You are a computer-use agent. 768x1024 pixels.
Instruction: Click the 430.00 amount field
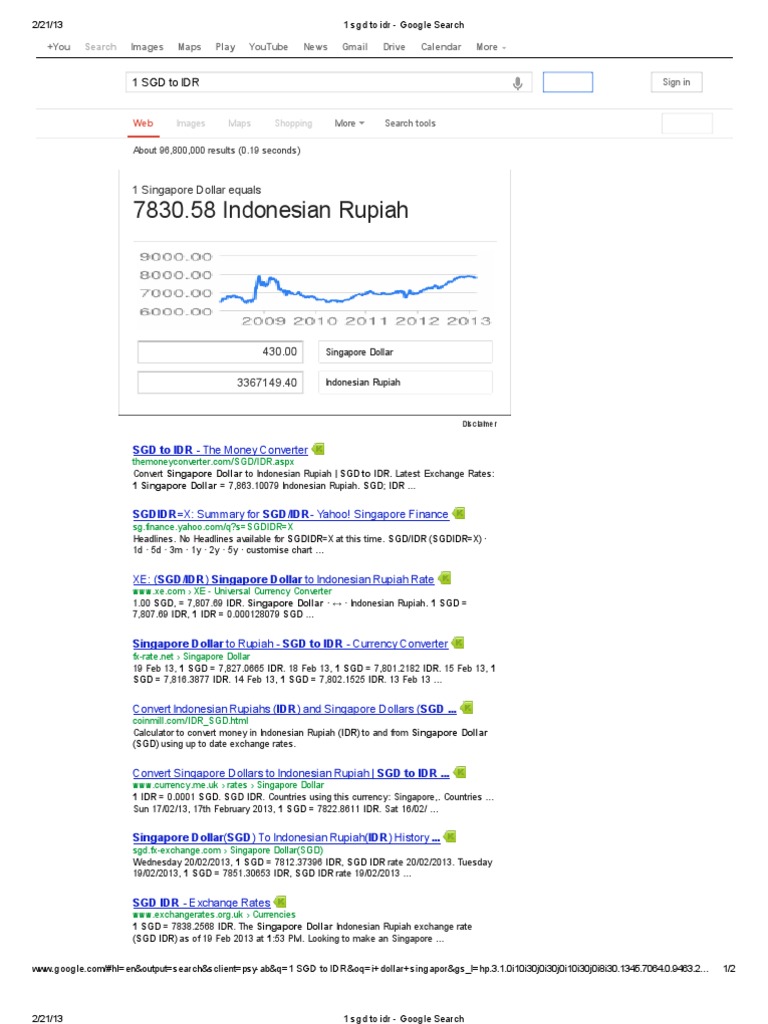(x=220, y=352)
